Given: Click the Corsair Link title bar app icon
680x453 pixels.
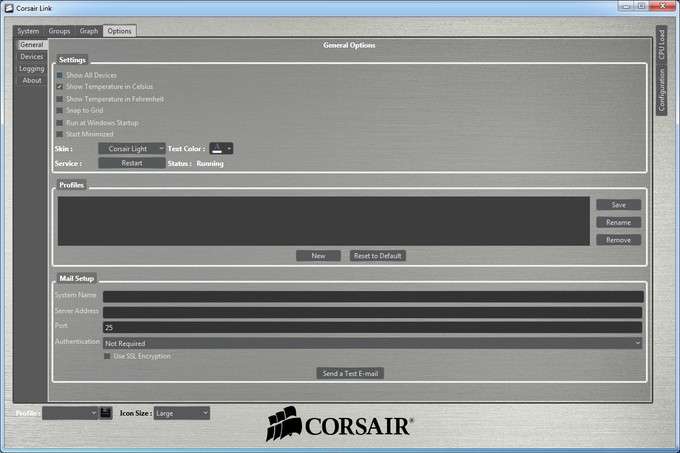Looking at the screenshot, I should pyautogui.click(x=9, y=8).
